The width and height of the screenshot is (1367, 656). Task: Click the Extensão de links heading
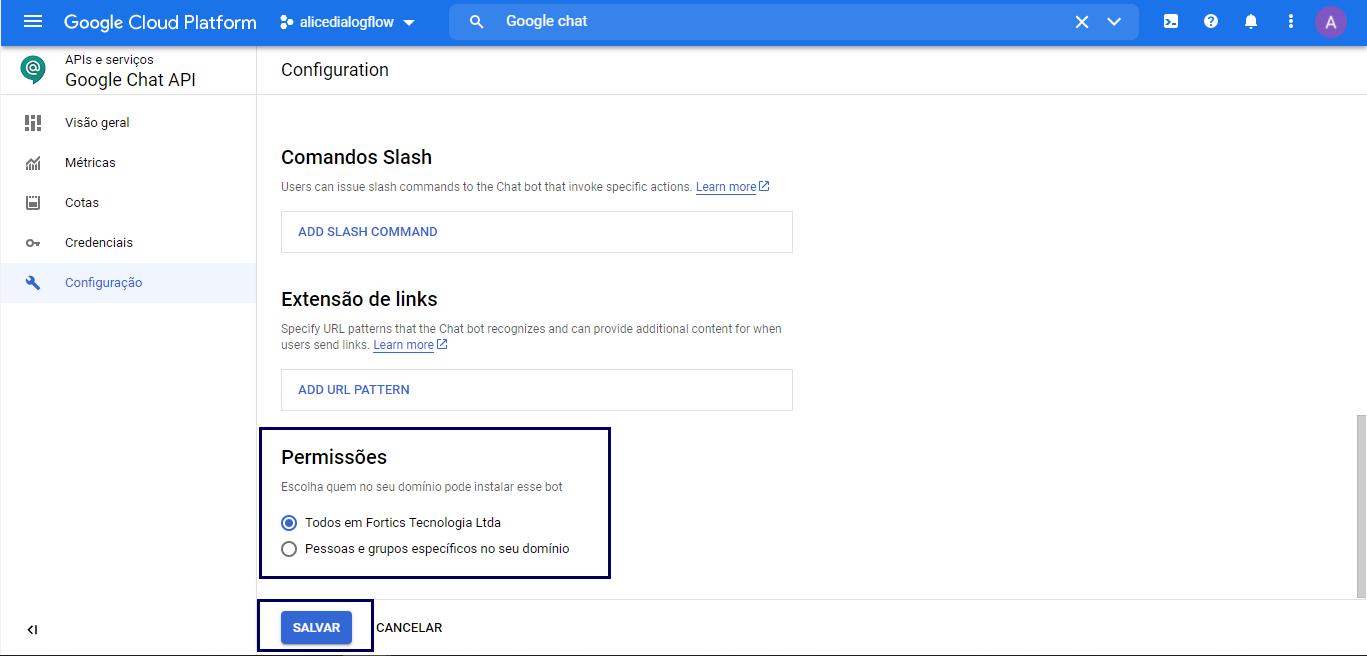[x=360, y=300]
